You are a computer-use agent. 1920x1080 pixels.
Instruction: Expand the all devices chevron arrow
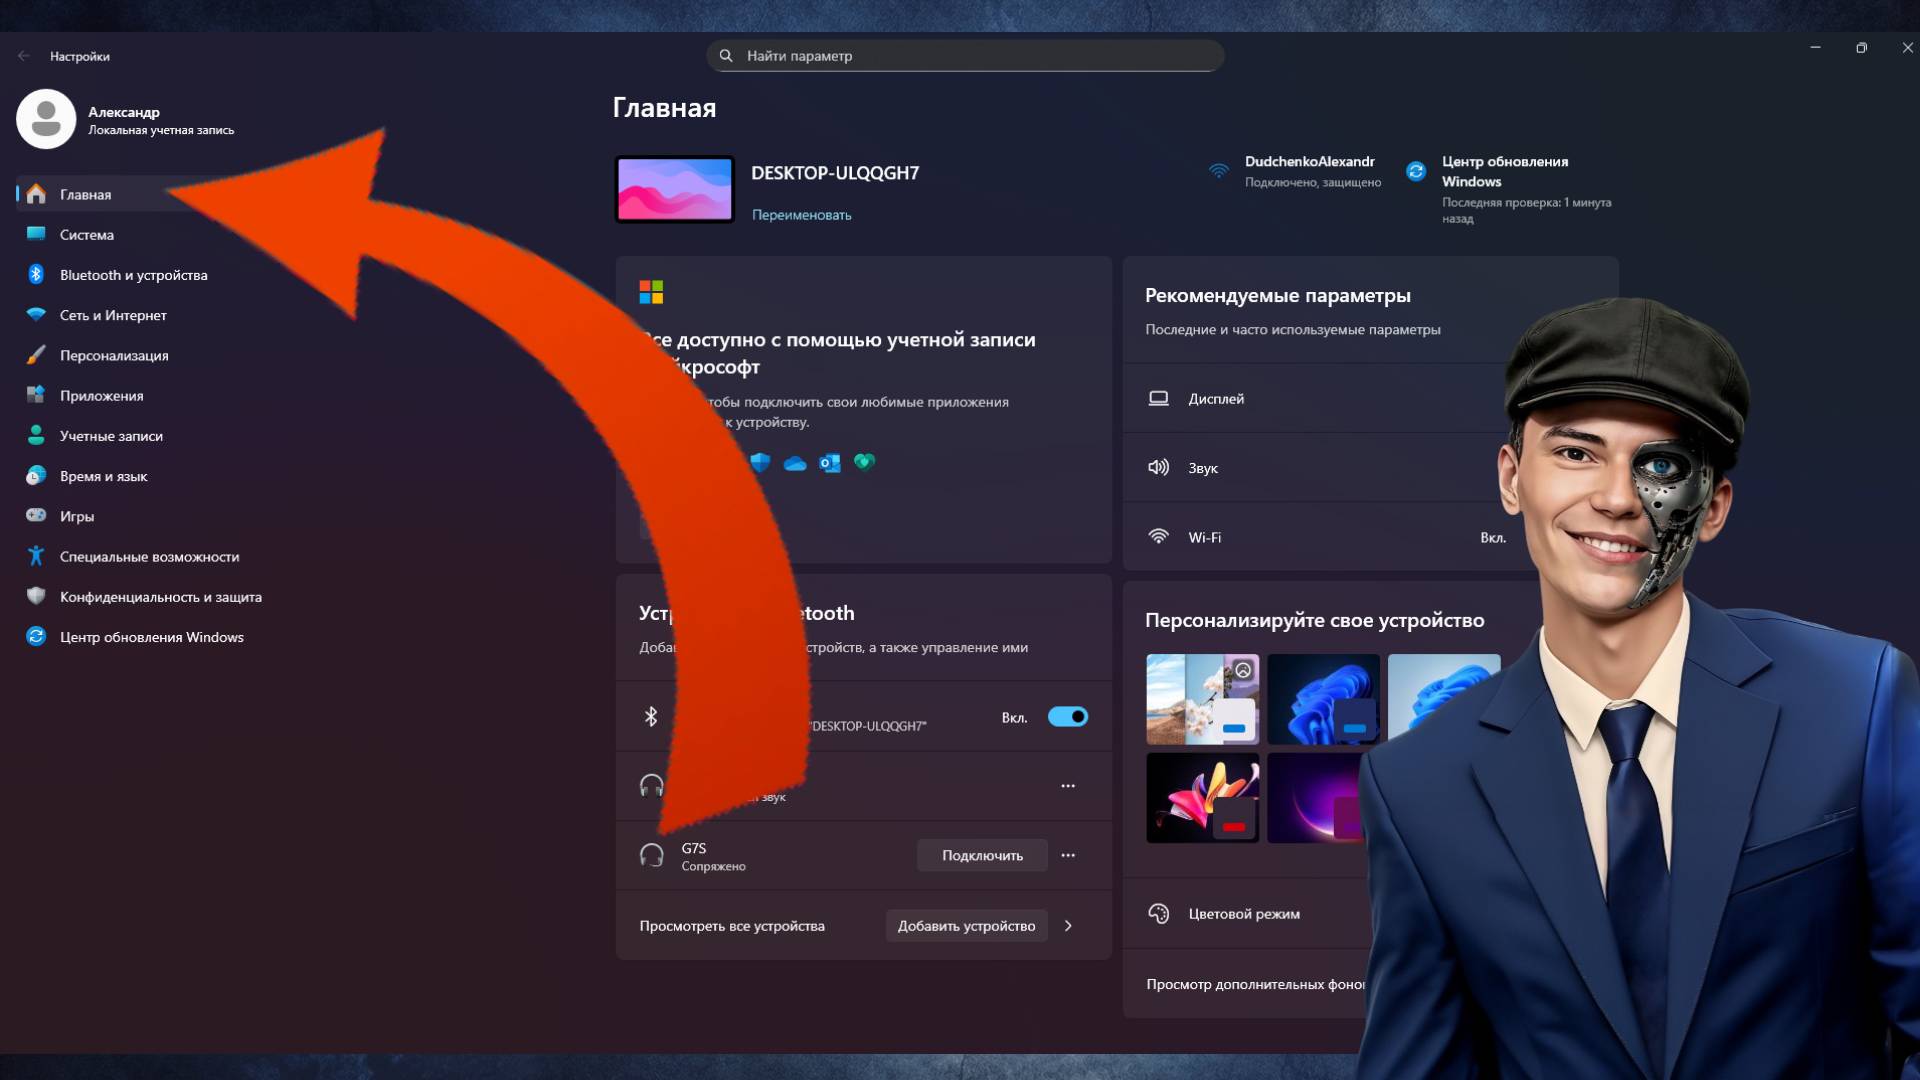click(1068, 926)
